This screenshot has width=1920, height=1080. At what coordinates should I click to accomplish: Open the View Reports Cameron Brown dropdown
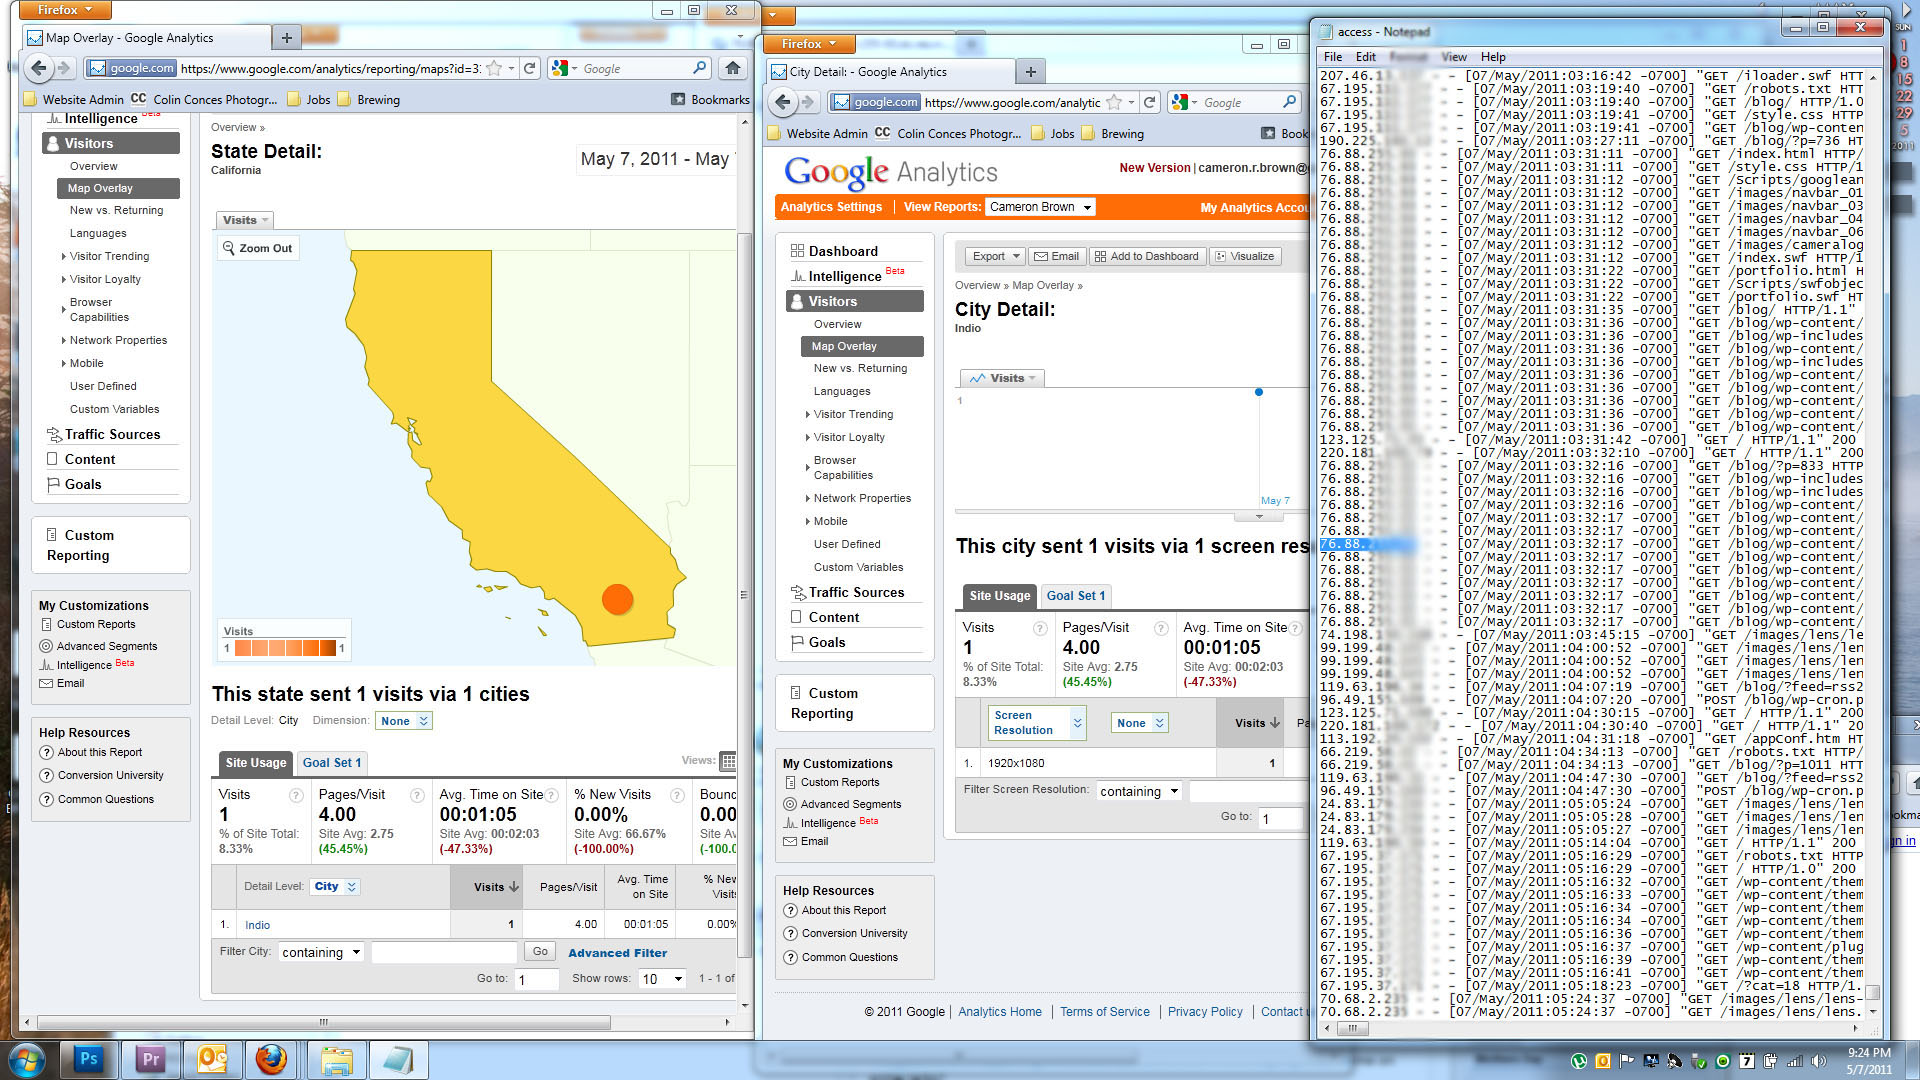(1040, 207)
